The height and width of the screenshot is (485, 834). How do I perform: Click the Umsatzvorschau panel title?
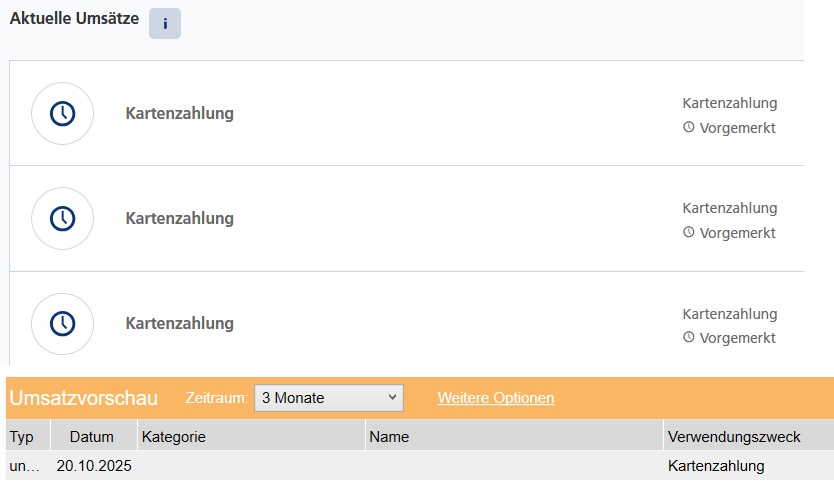pyautogui.click(x=83, y=398)
